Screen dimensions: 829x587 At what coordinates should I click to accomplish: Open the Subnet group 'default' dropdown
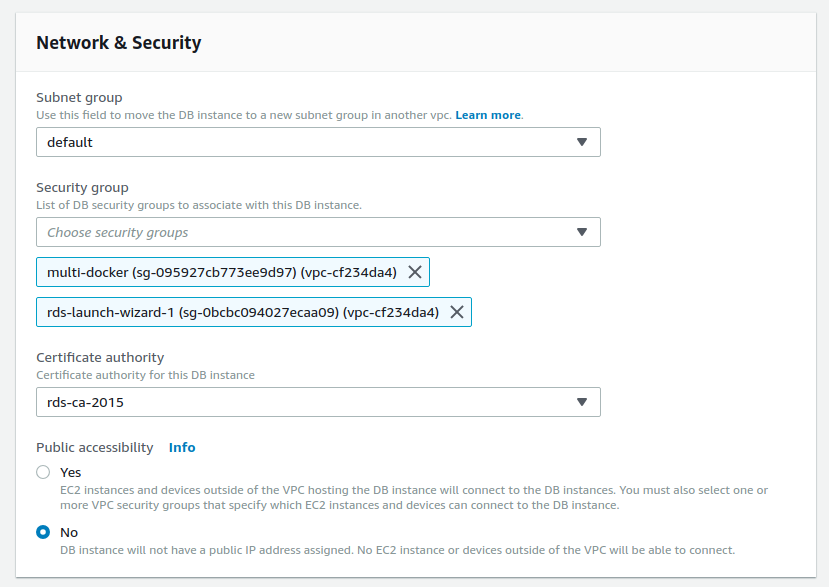[318, 142]
